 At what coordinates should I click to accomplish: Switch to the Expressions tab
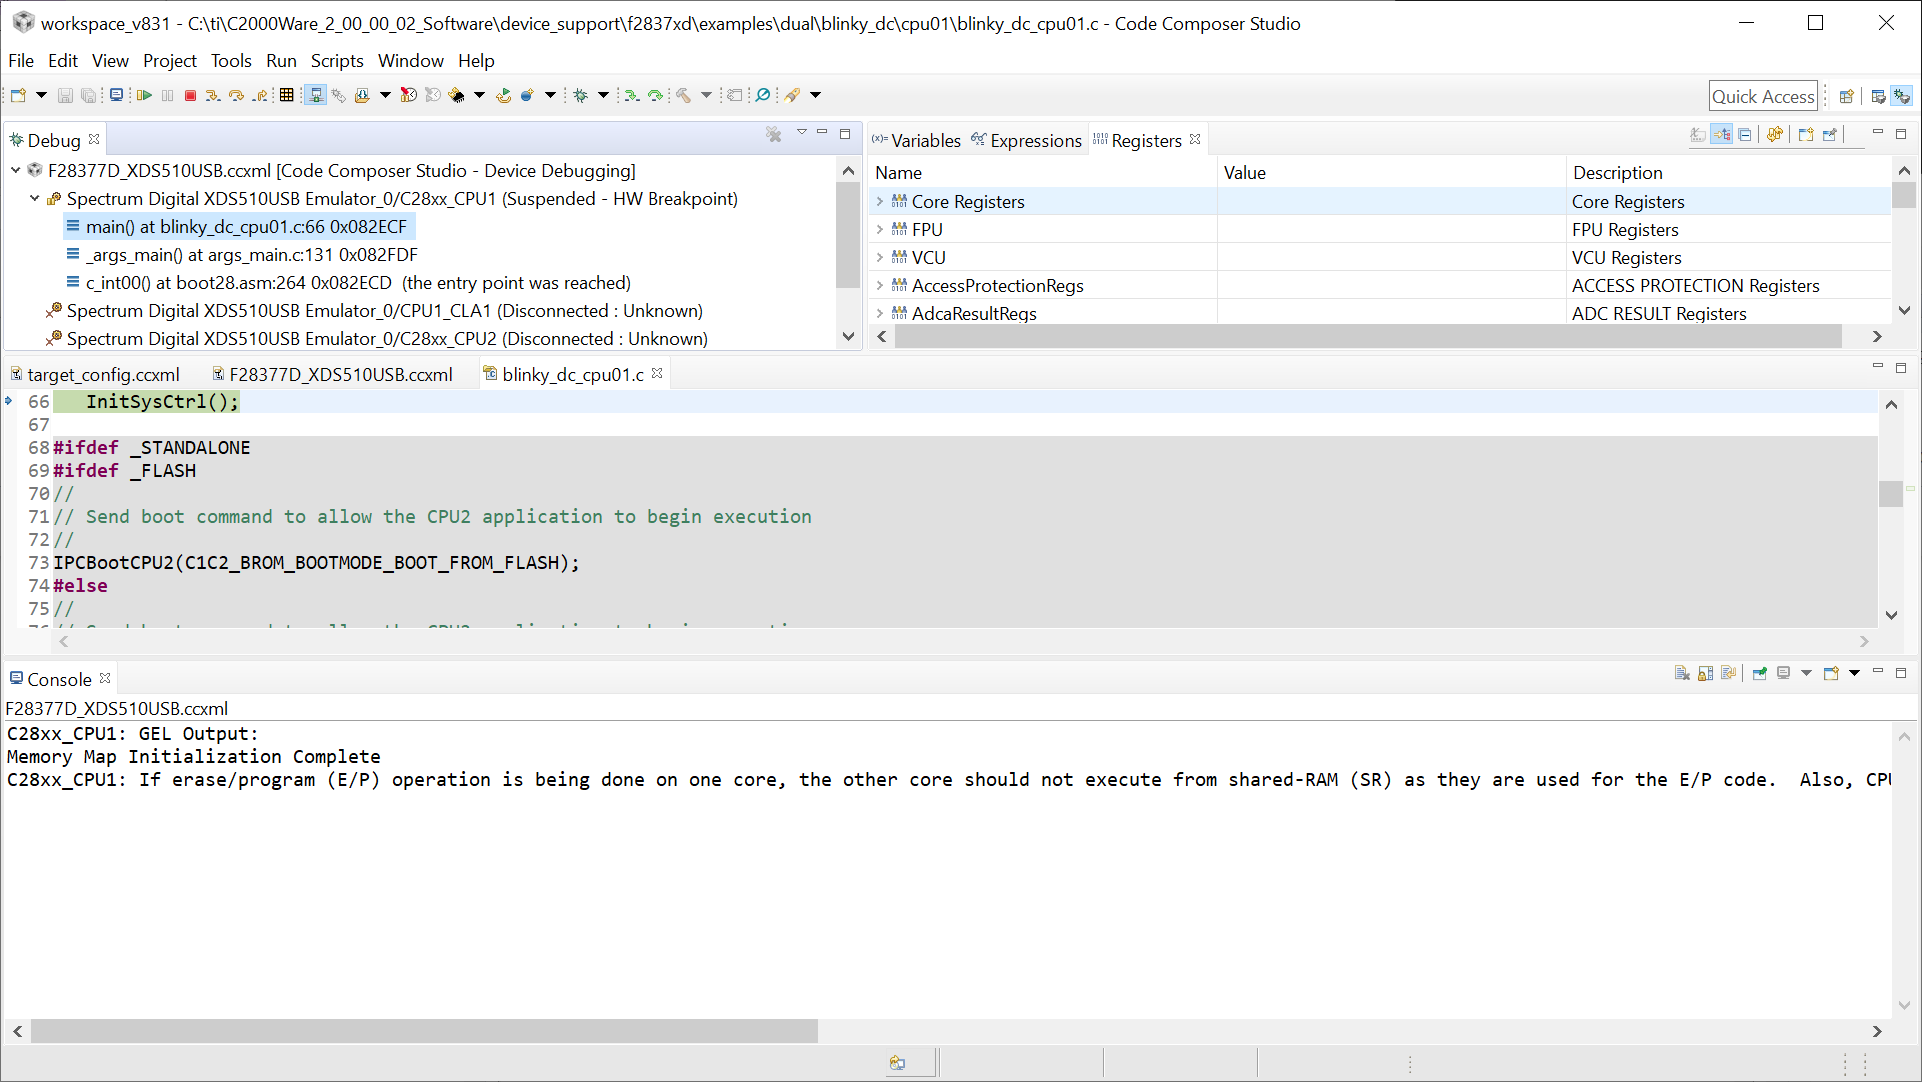tap(1027, 140)
